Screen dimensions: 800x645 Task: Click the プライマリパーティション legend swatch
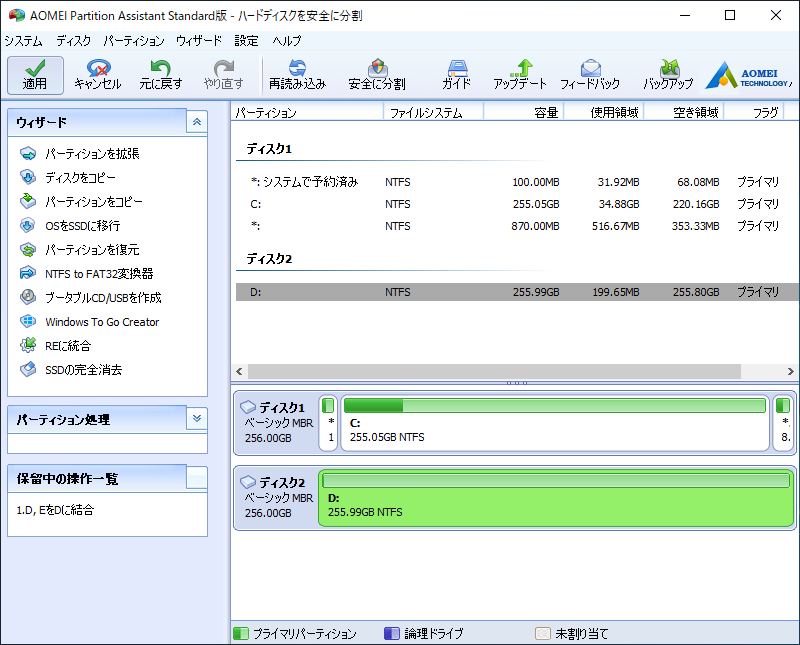(x=240, y=633)
